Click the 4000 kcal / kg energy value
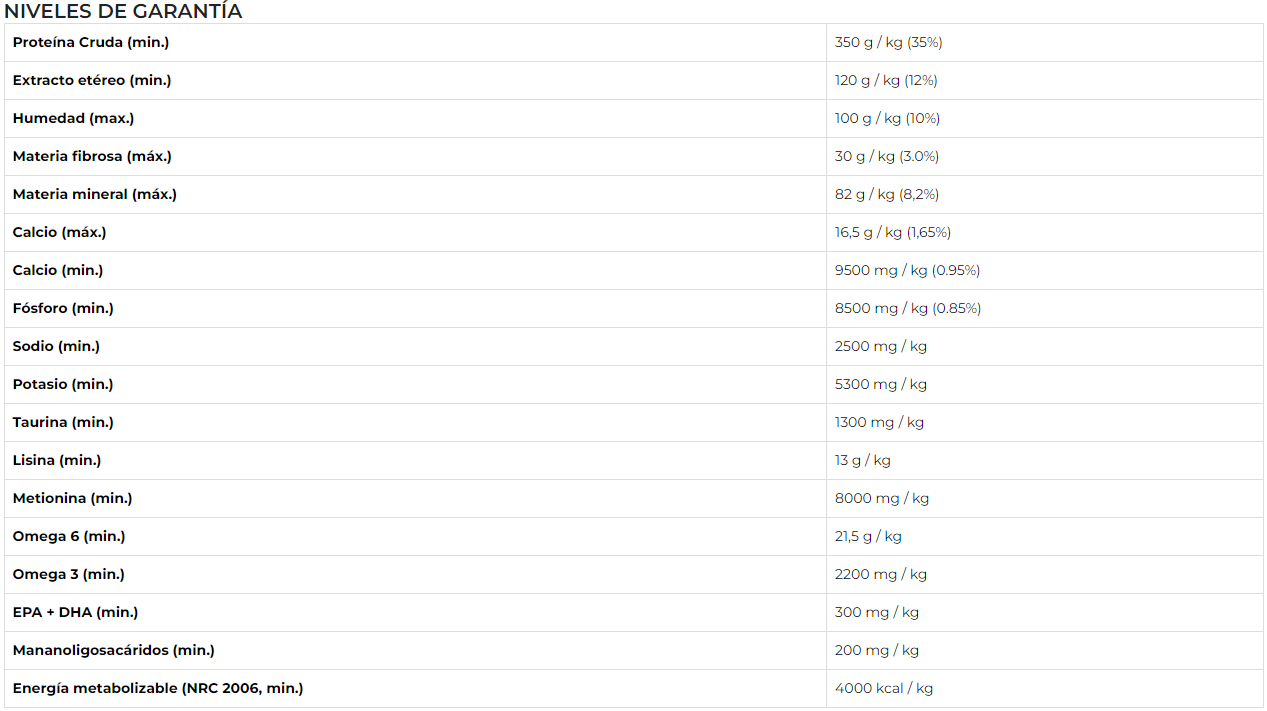The height and width of the screenshot is (711, 1267). (883, 688)
